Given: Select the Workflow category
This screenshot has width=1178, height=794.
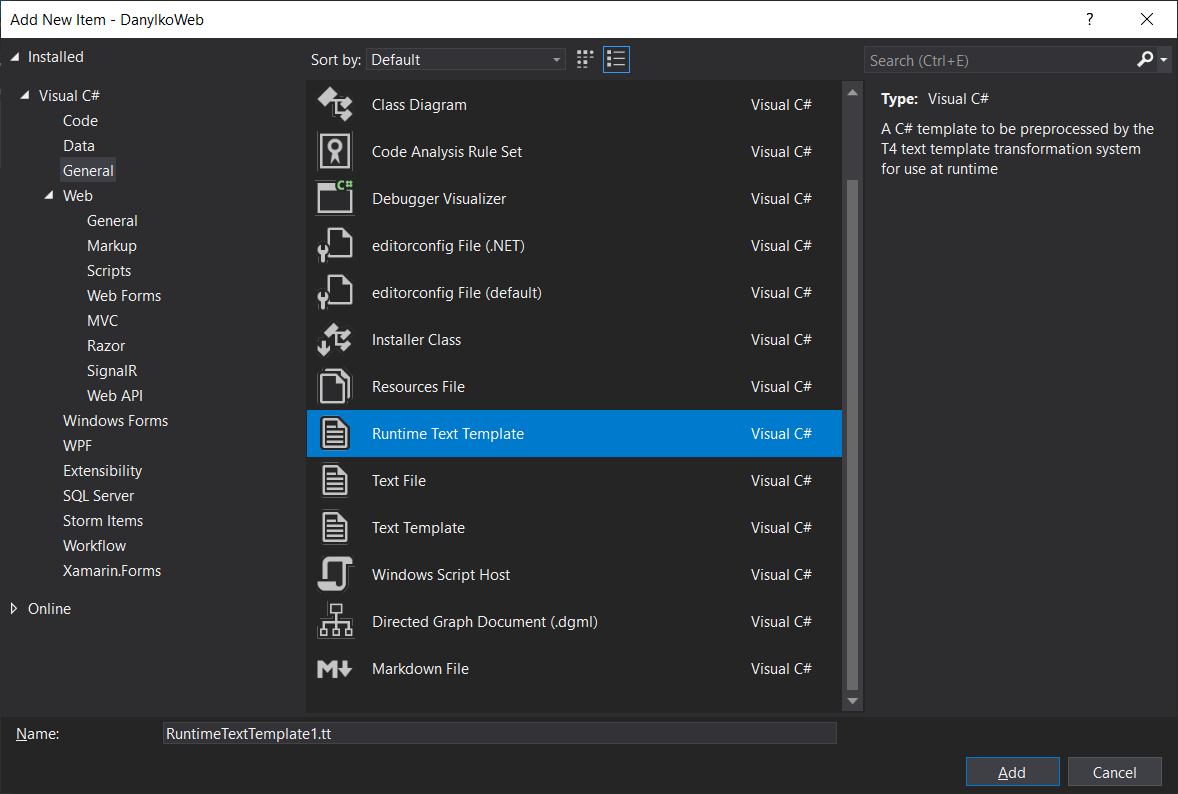Looking at the screenshot, I should coord(95,546).
